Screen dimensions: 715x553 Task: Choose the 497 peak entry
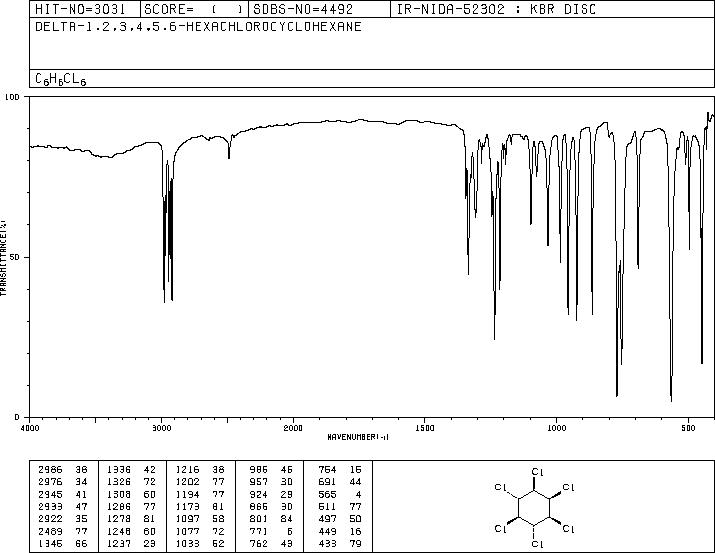[x=340, y=519]
